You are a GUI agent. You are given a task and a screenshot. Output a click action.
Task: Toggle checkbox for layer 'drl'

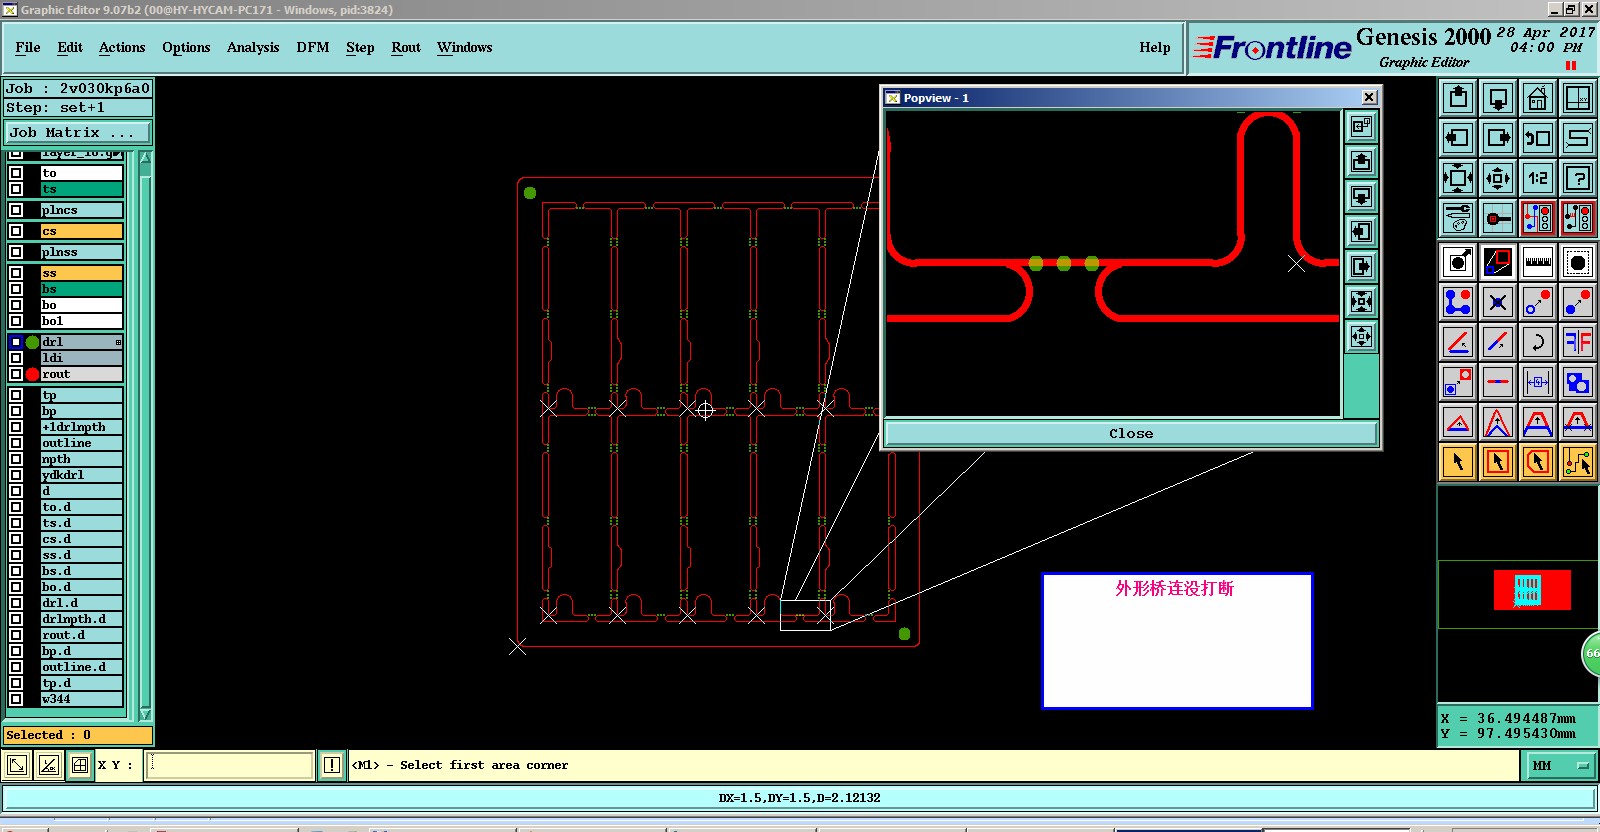click(16, 342)
